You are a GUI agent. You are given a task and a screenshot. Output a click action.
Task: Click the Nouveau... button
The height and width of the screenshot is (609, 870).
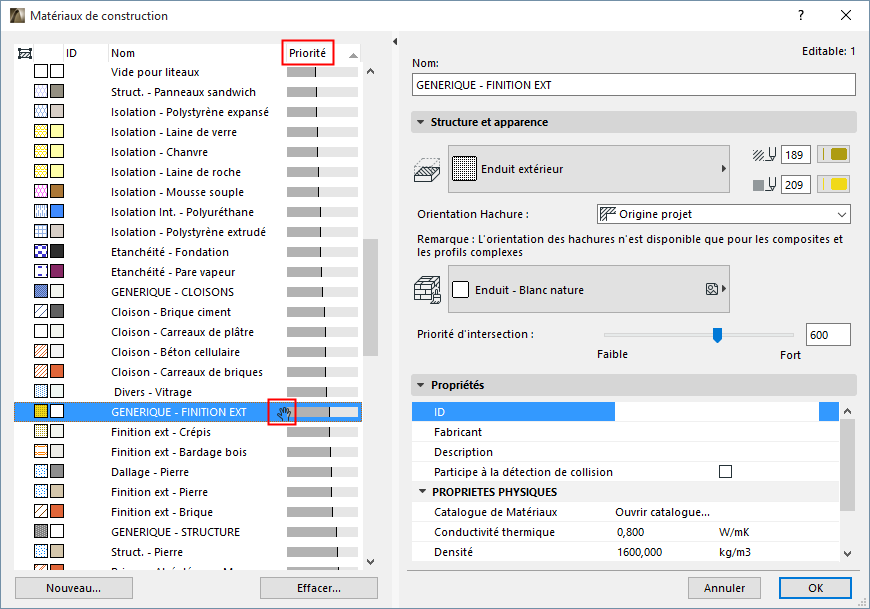pyautogui.click(x=74, y=588)
